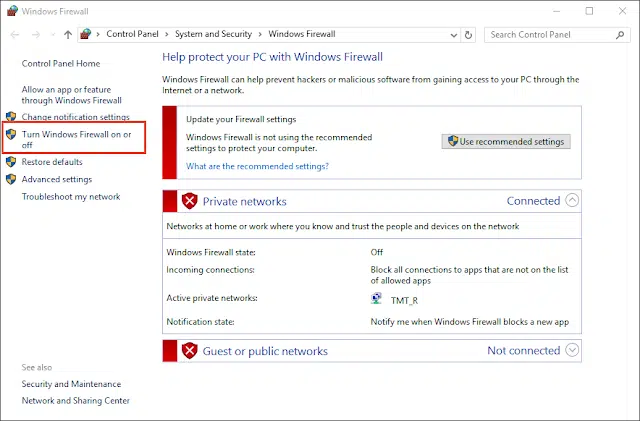Click the Notification state label
Screen dimensions: 640x421
click(200, 322)
